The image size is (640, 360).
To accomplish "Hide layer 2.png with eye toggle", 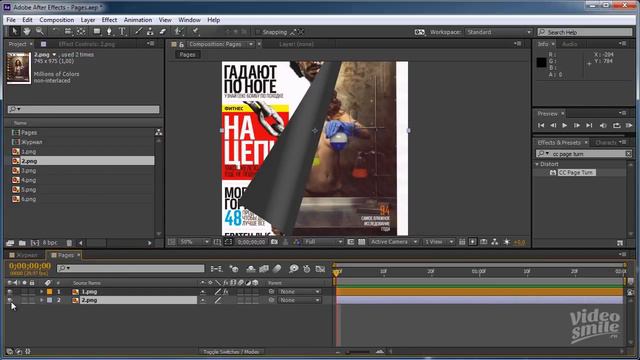I will pyautogui.click(x=10, y=300).
